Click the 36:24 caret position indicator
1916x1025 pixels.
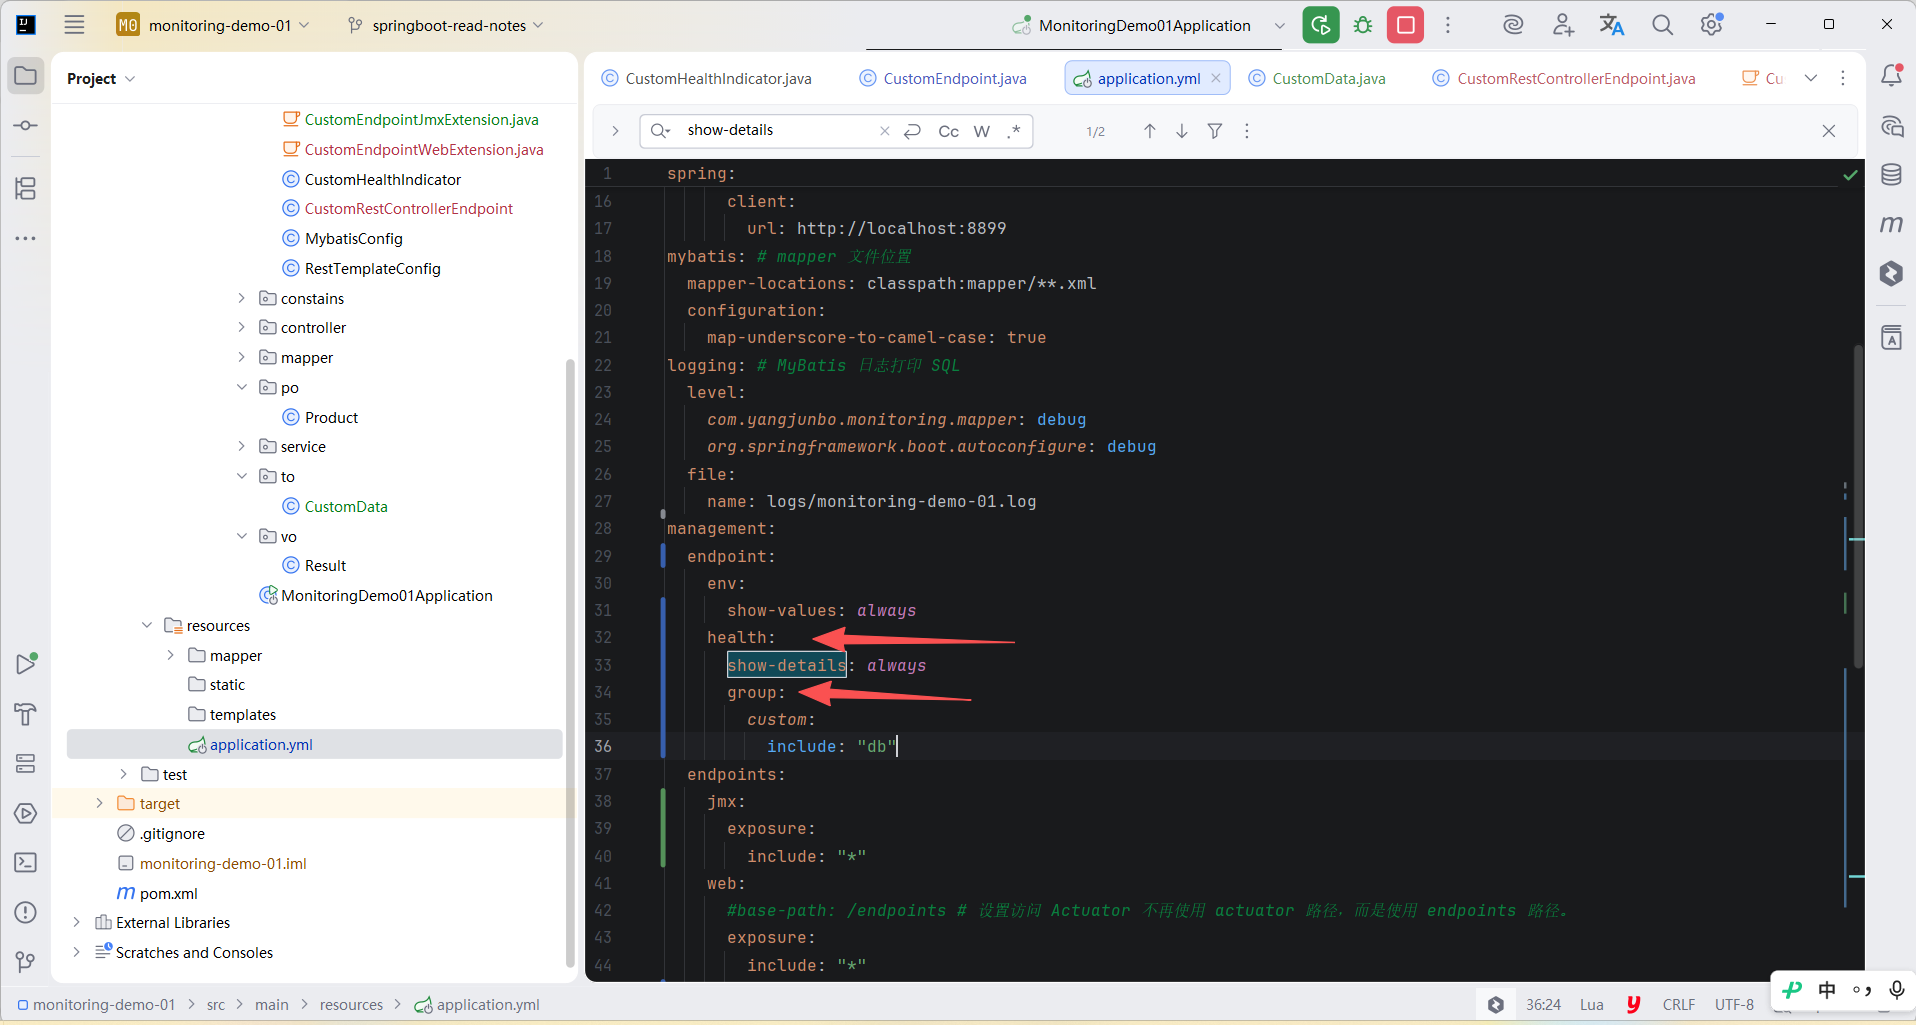1543,1004
